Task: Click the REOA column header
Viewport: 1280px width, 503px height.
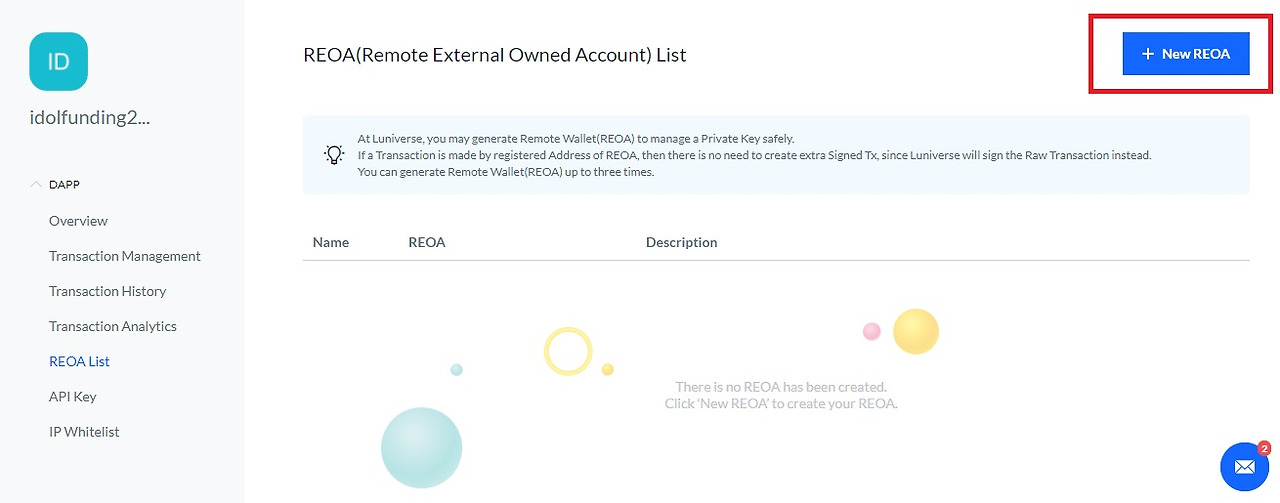Action: [x=427, y=242]
